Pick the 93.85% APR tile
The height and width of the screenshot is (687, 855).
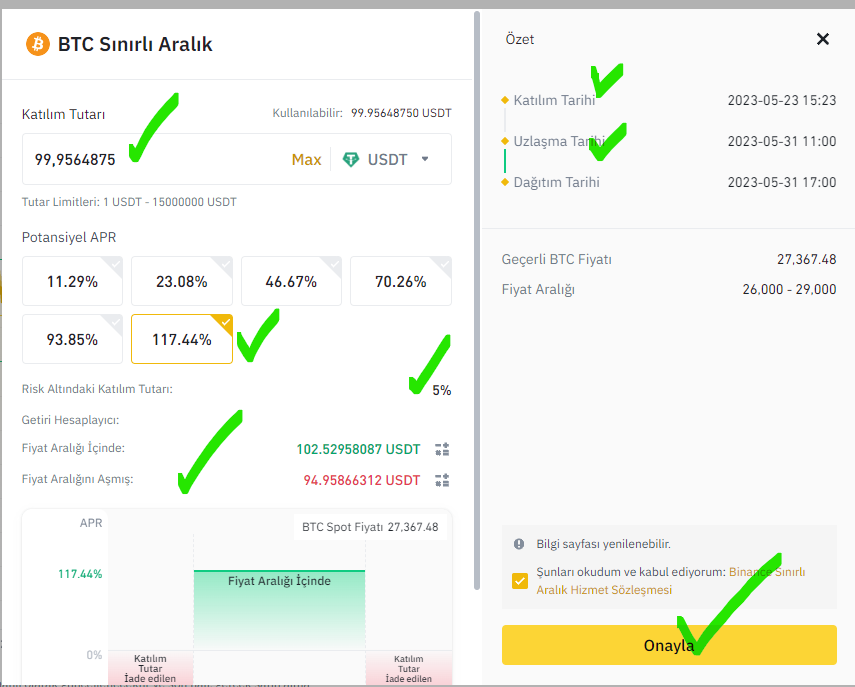point(72,340)
